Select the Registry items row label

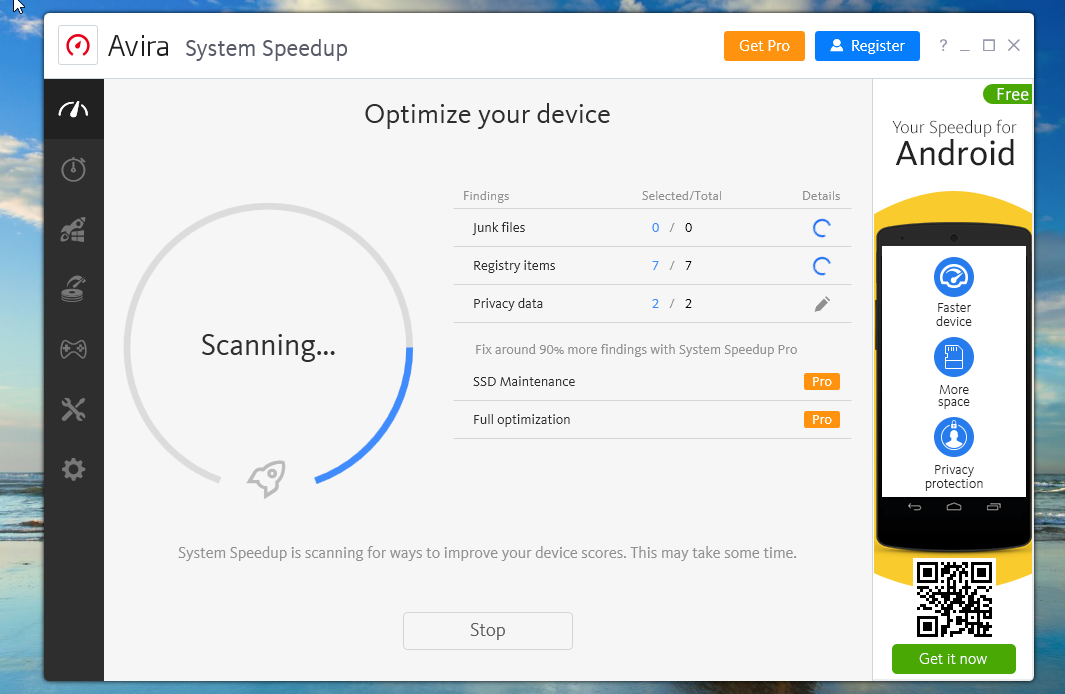tap(514, 266)
